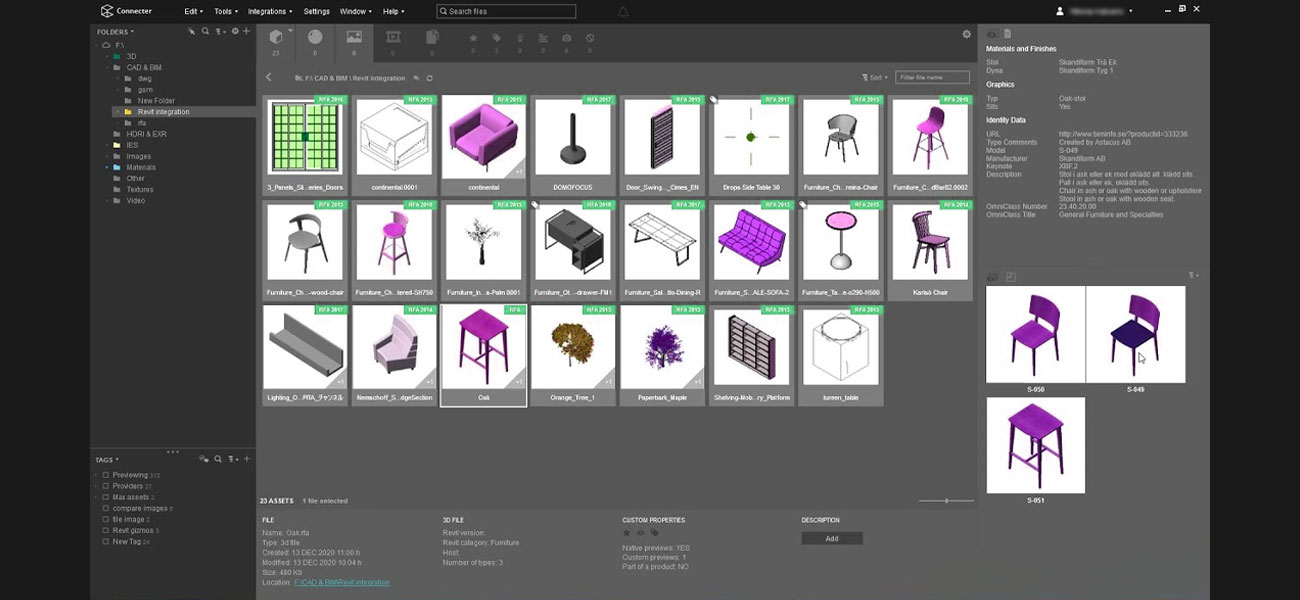Click the search icon in the Tags panel
Image resolution: width=1300 pixels, height=600 pixels.
pyautogui.click(x=218, y=459)
